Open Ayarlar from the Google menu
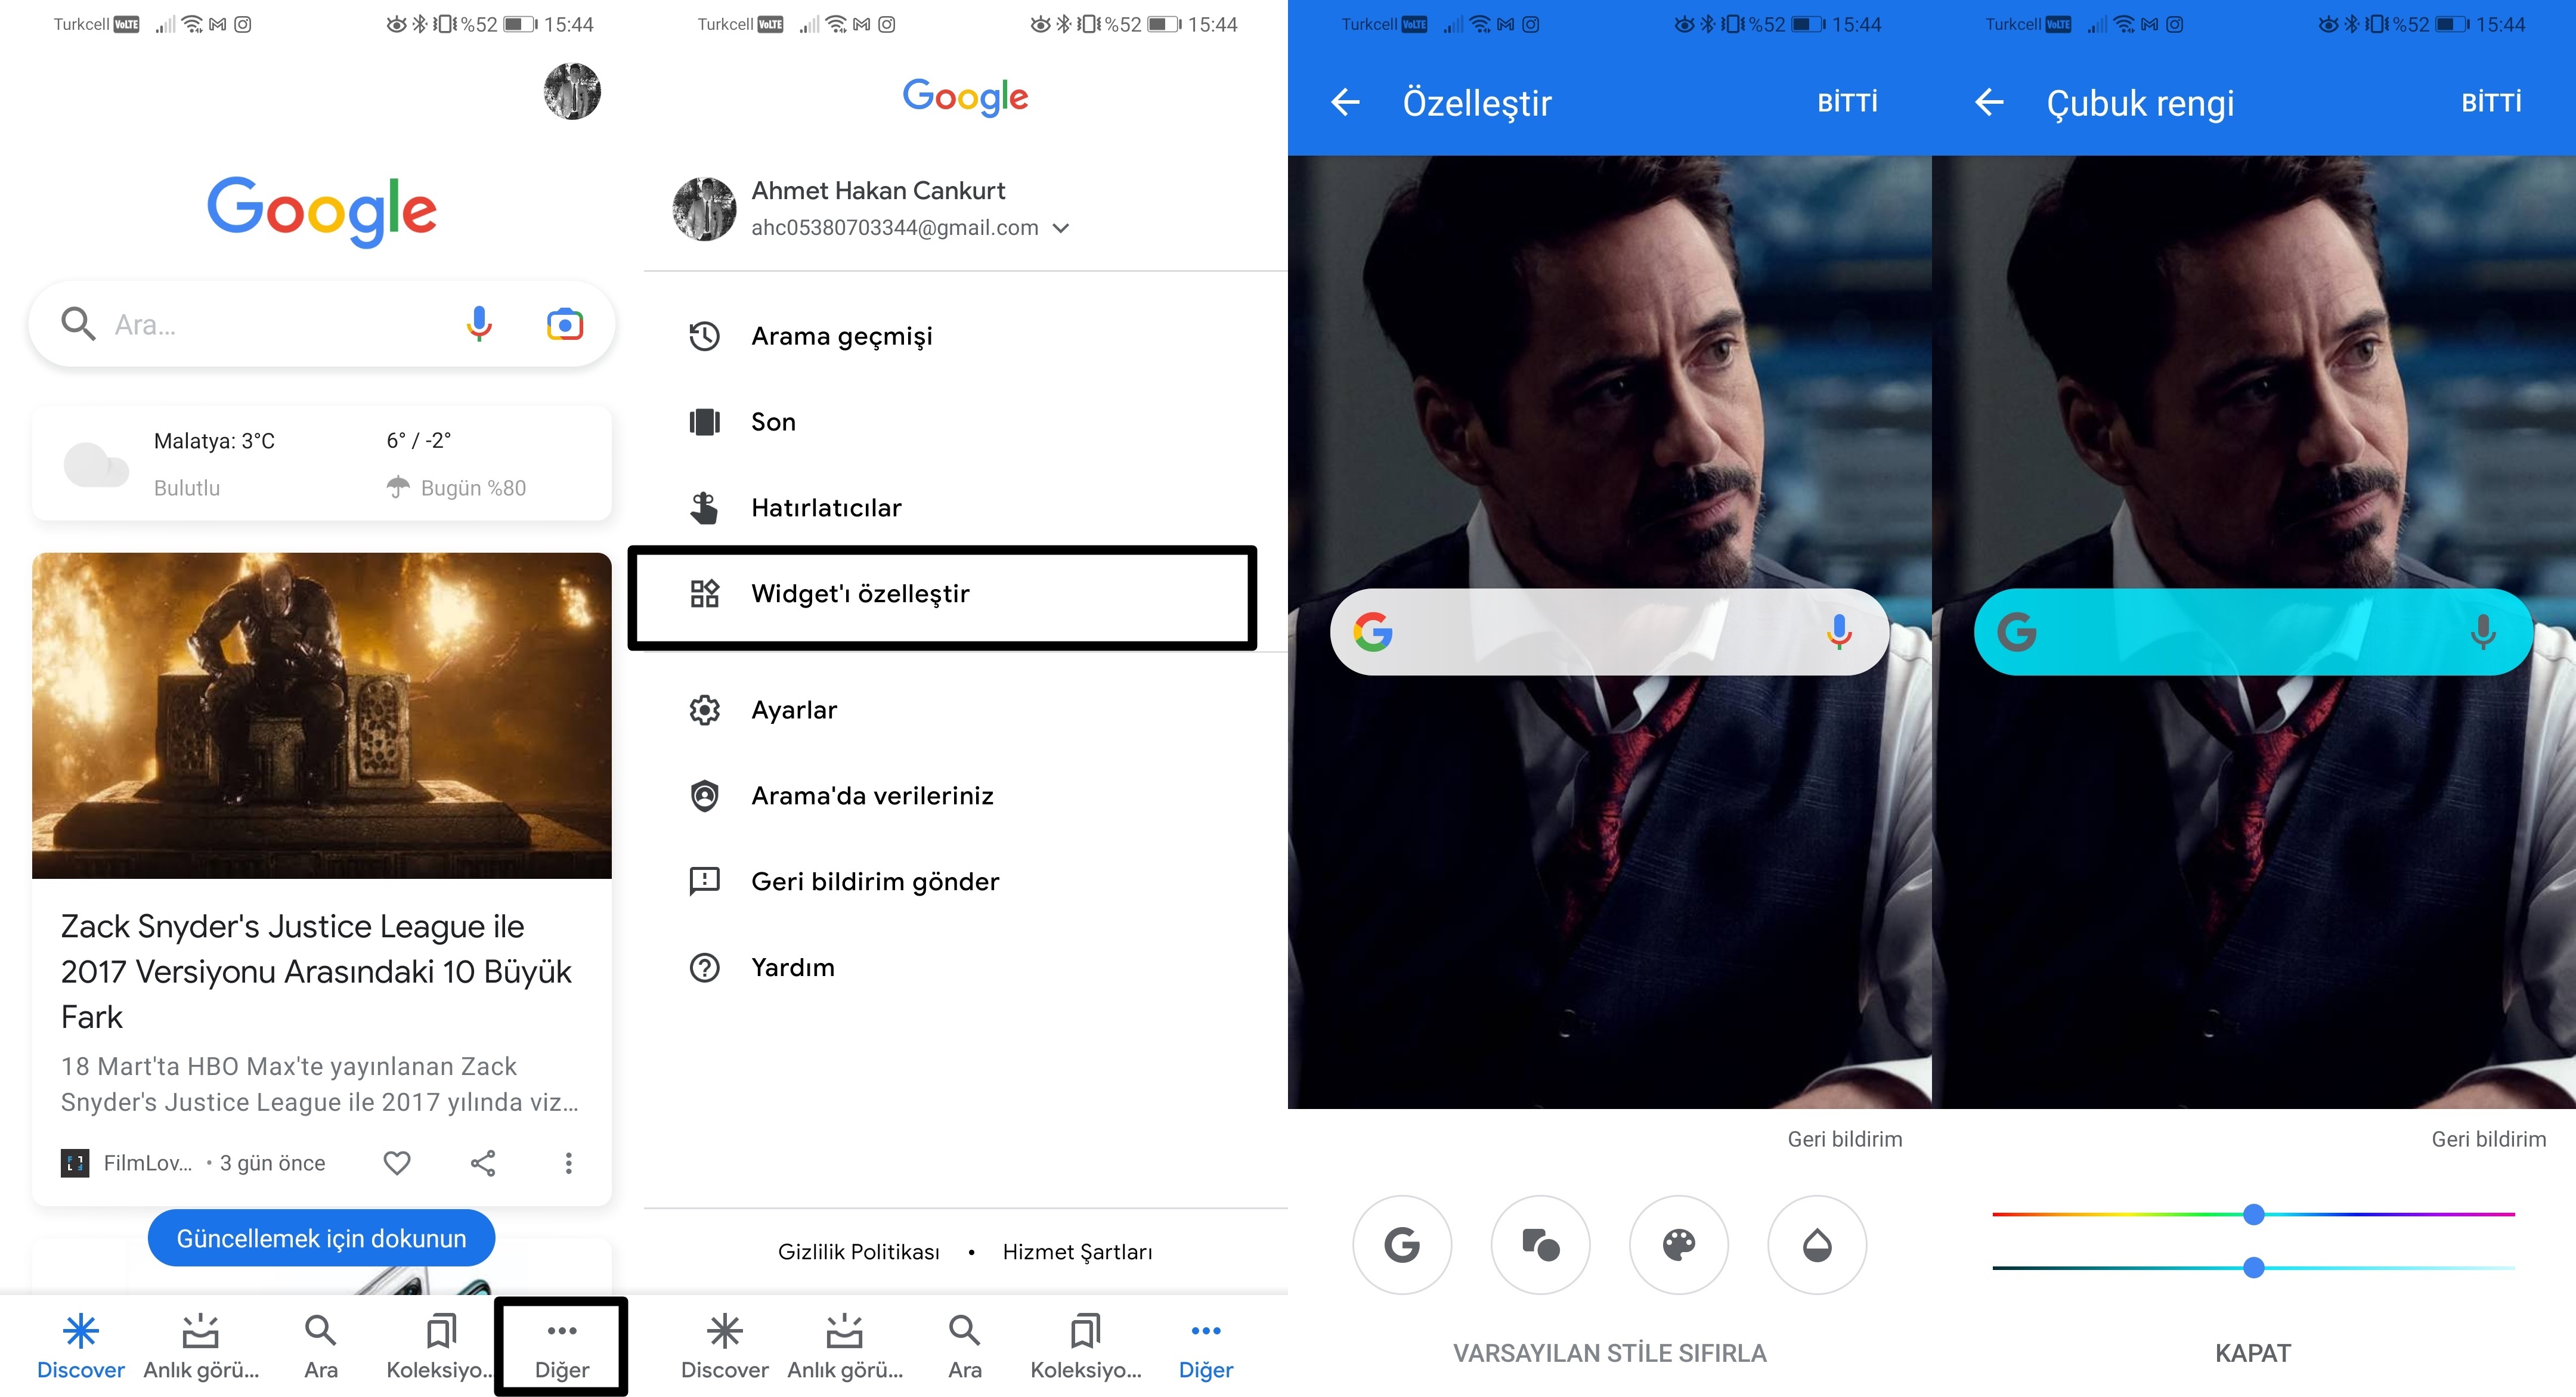The height and width of the screenshot is (1397, 2576). (794, 709)
